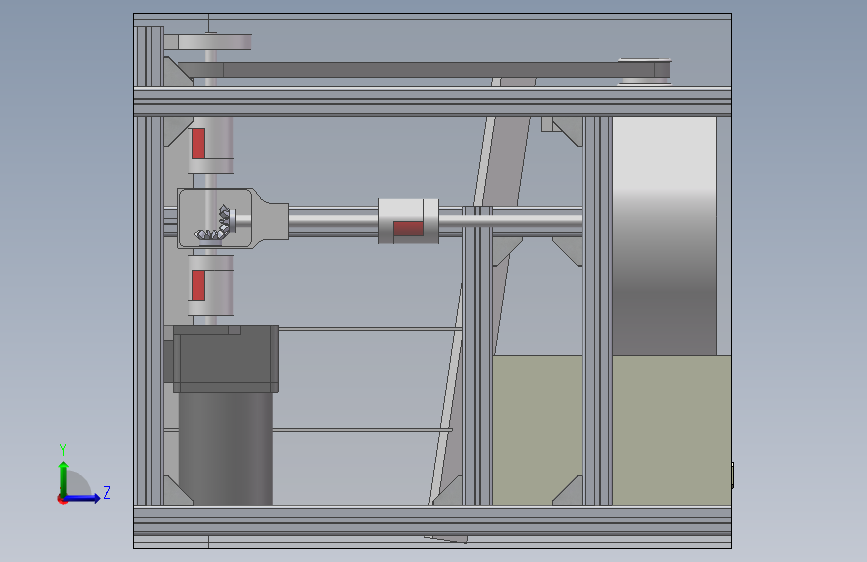
Task: Select the large shaded drum on right side
Action: click(664, 236)
